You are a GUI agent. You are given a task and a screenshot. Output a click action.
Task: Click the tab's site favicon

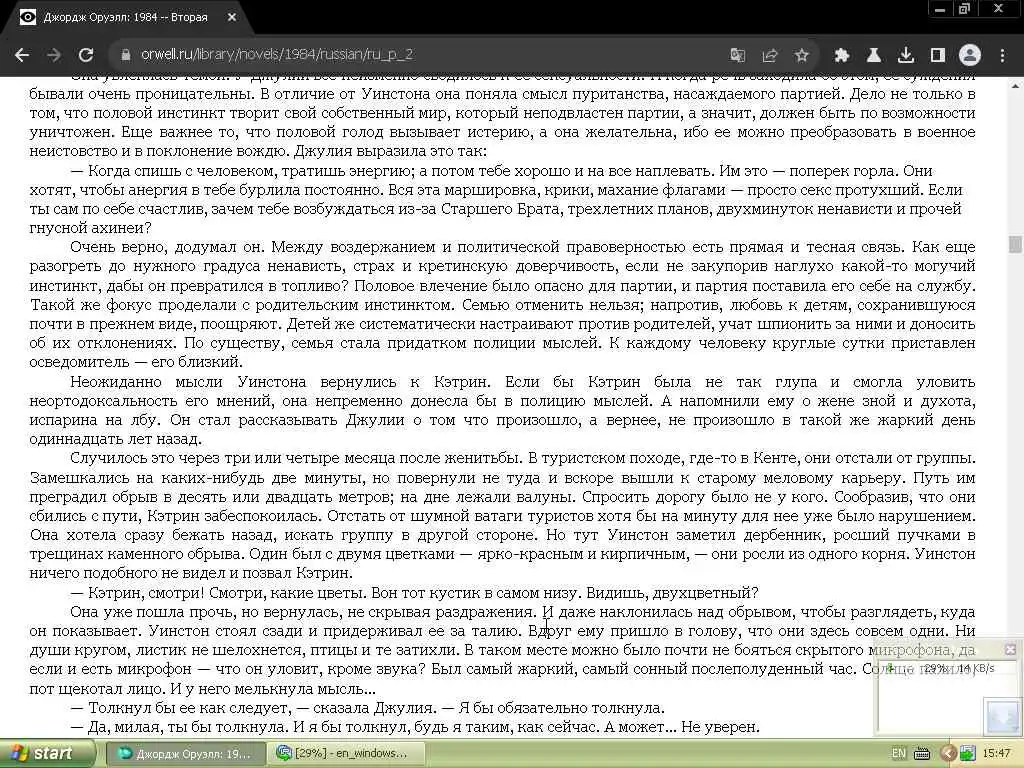click(27, 18)
